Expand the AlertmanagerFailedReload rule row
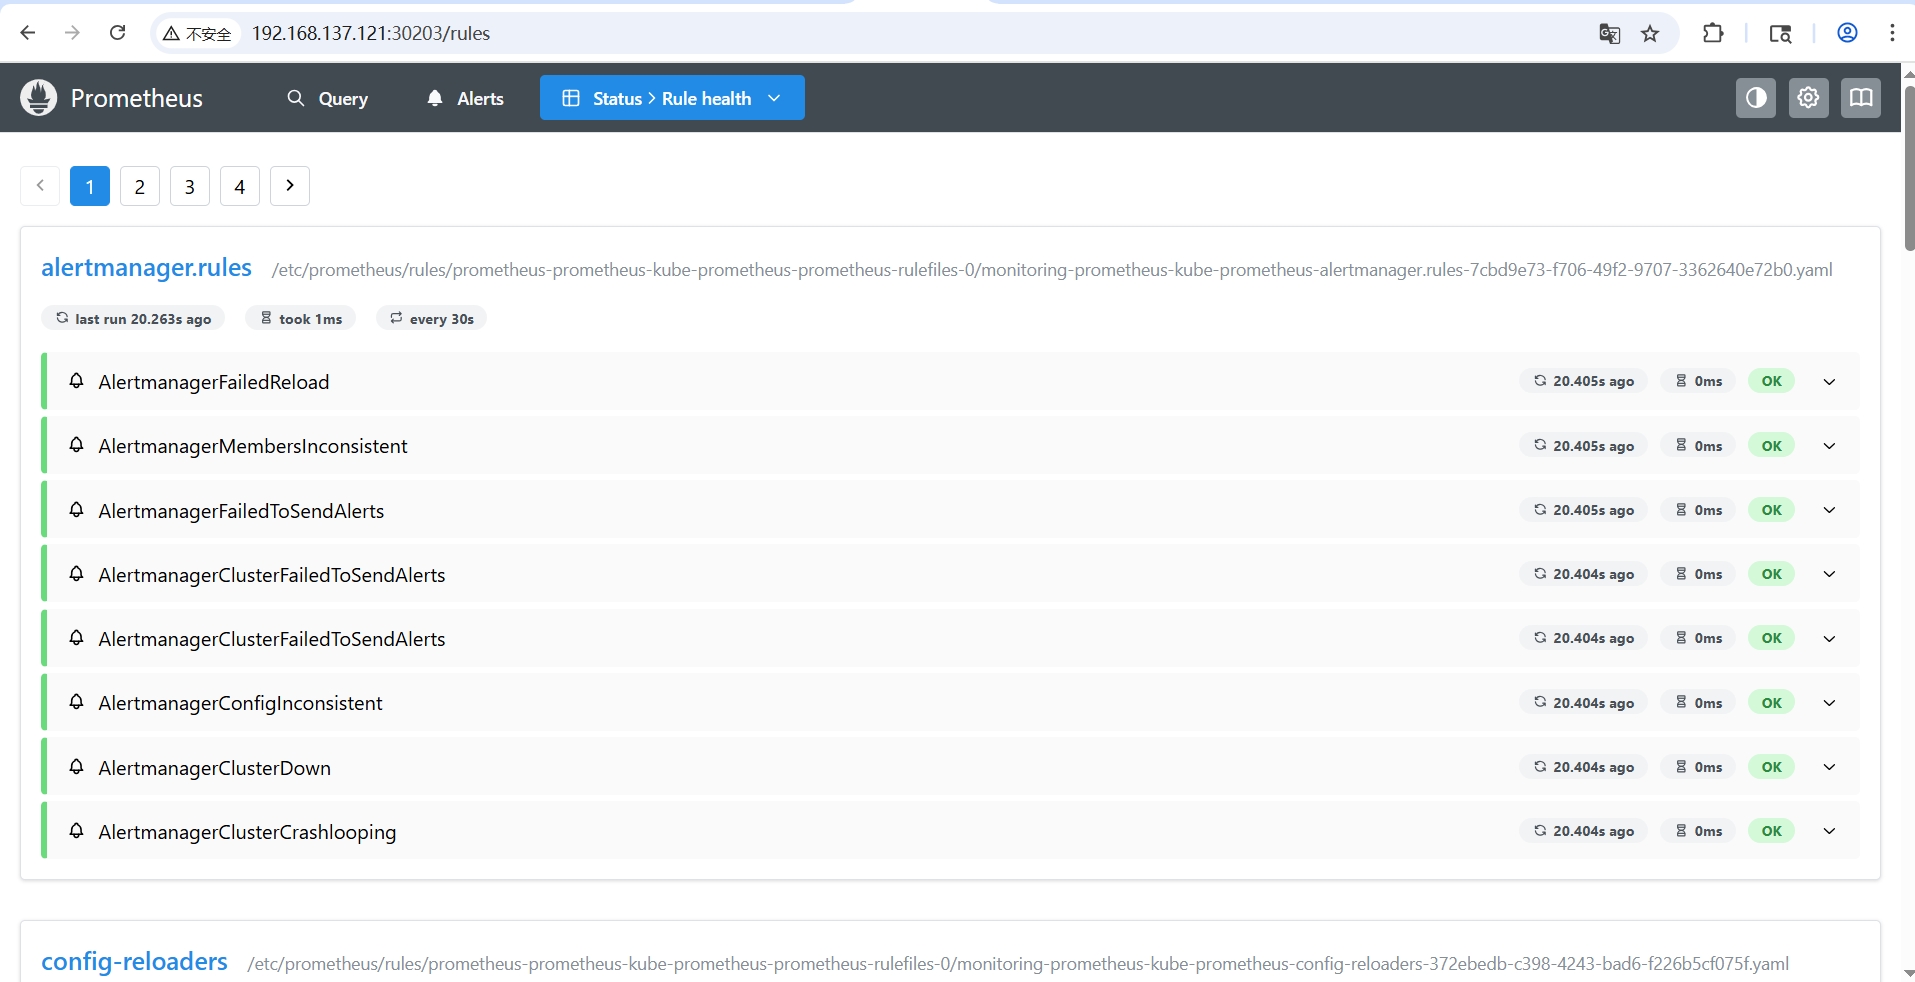 pos(1829,382)
